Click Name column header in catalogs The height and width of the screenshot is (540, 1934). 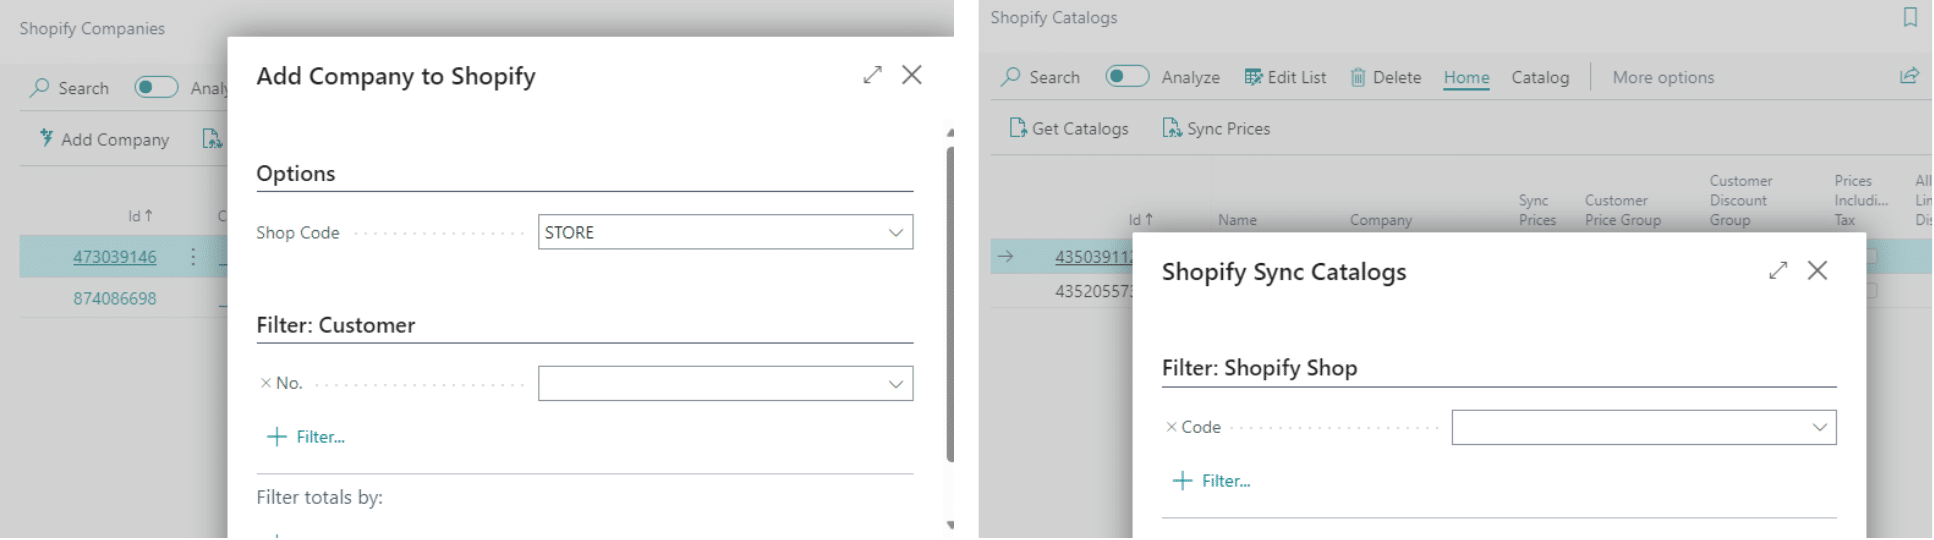1237,220
